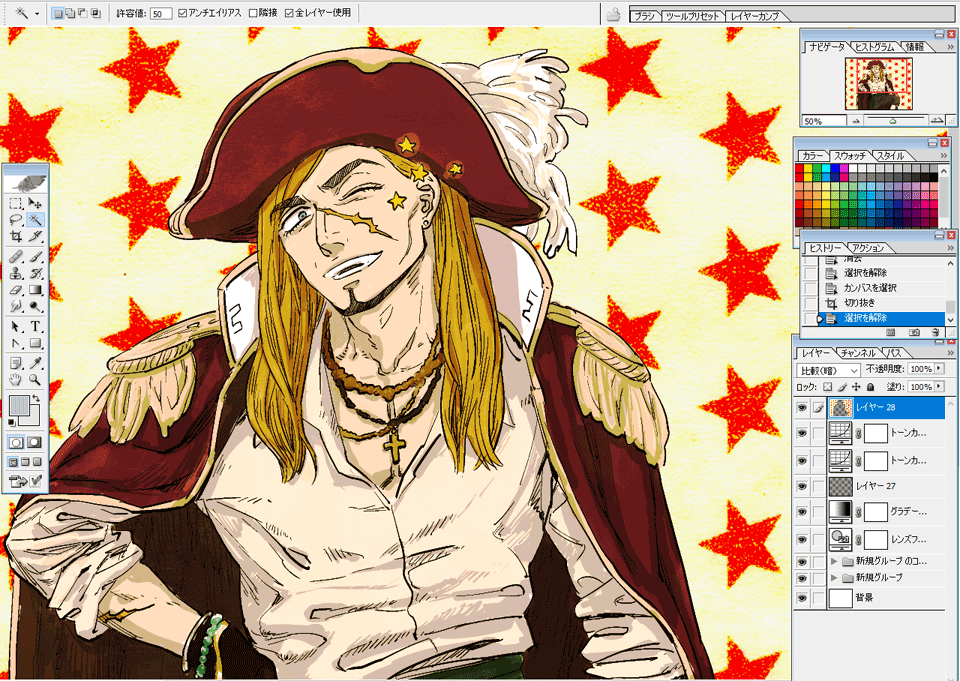Switch to Quick Mask mode
The image size is (960, 681).
pyautogui.click(x=35, y=442)
